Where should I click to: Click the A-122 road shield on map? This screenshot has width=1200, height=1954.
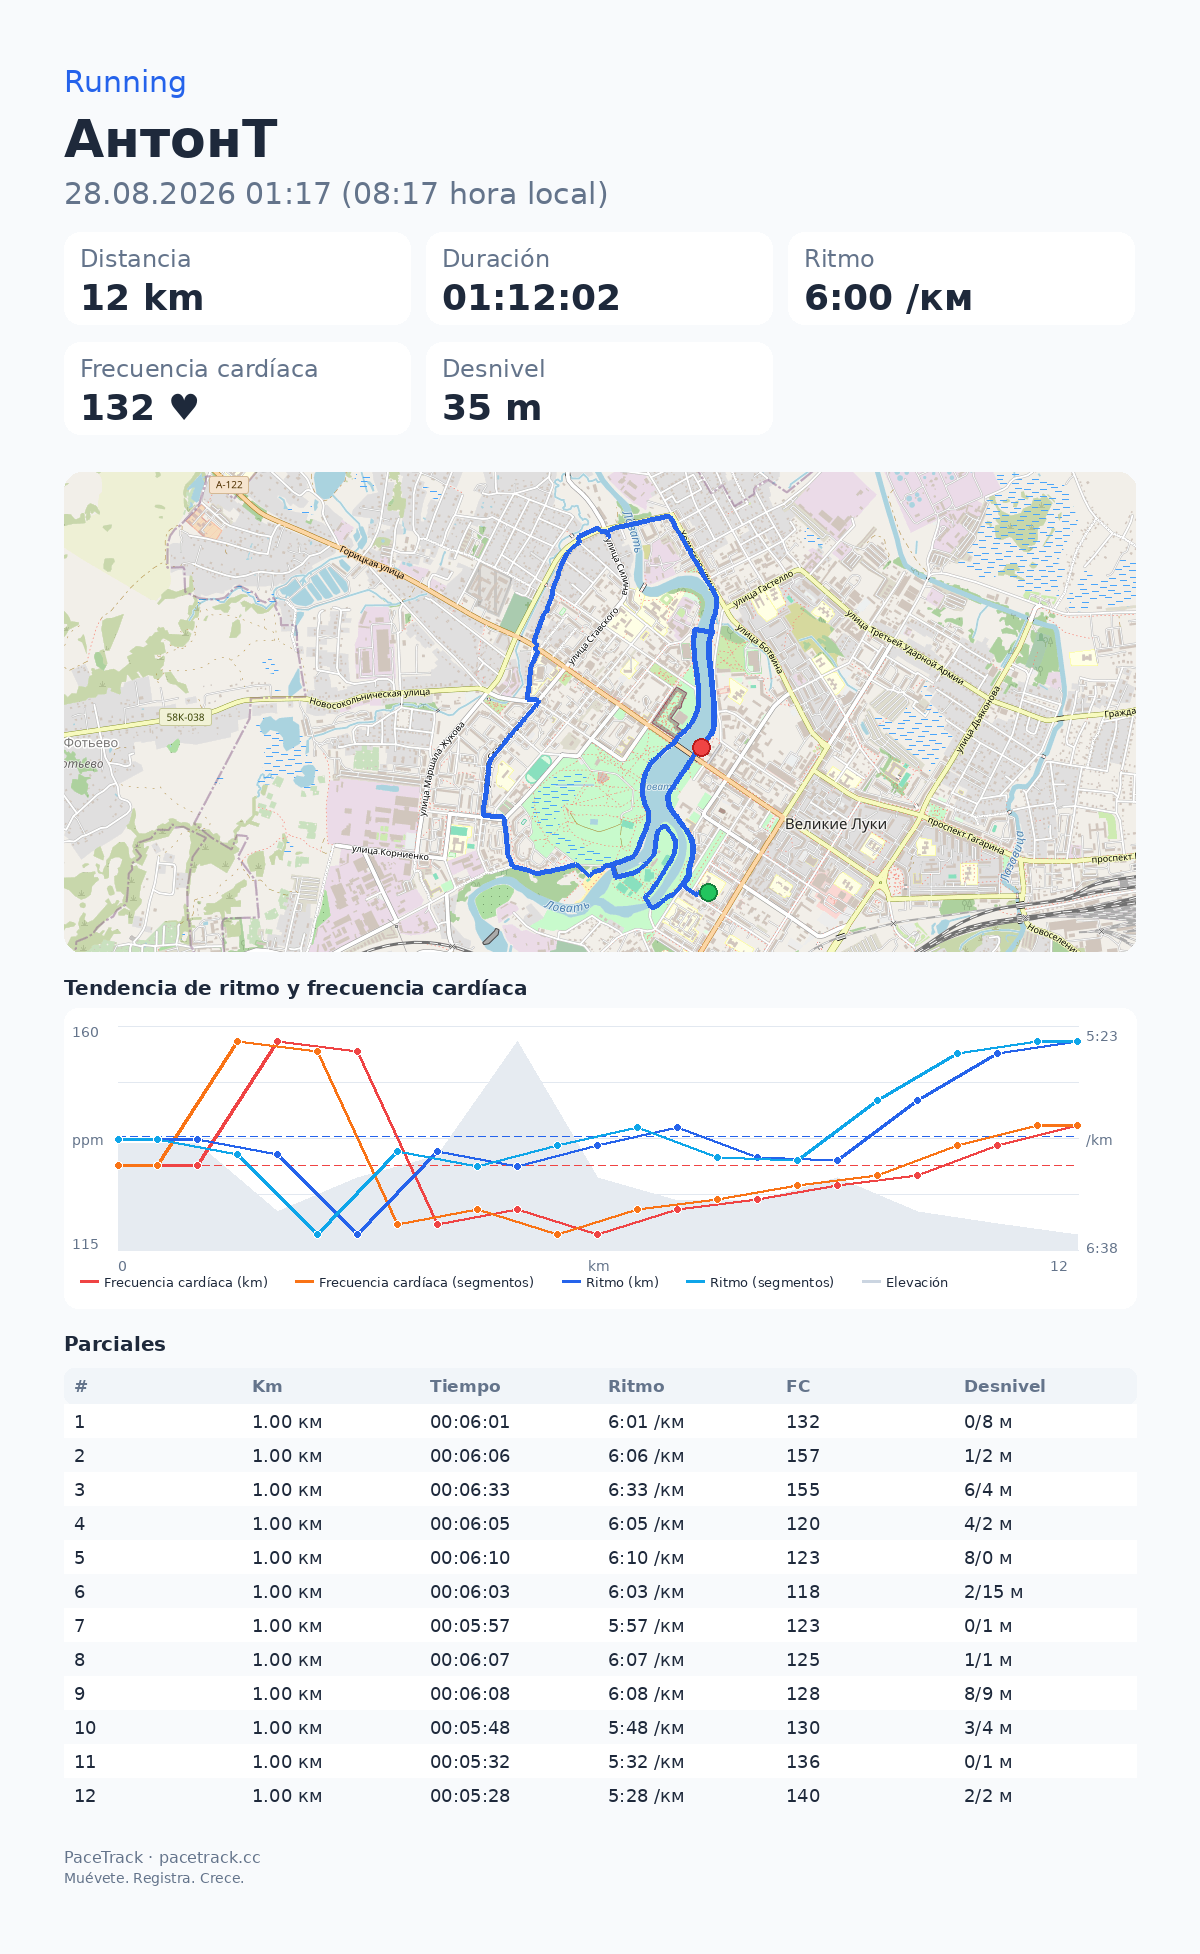229,484
